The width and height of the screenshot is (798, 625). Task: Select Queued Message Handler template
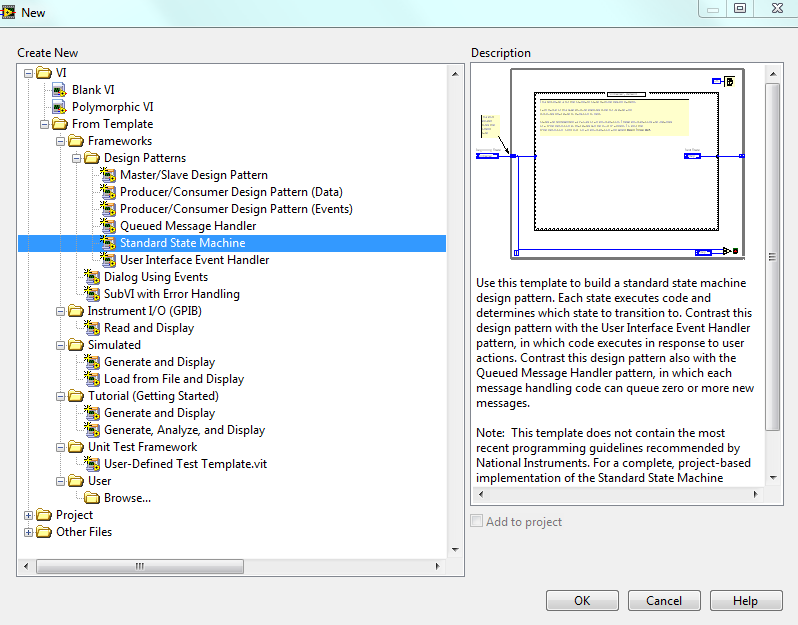point(188,226)
